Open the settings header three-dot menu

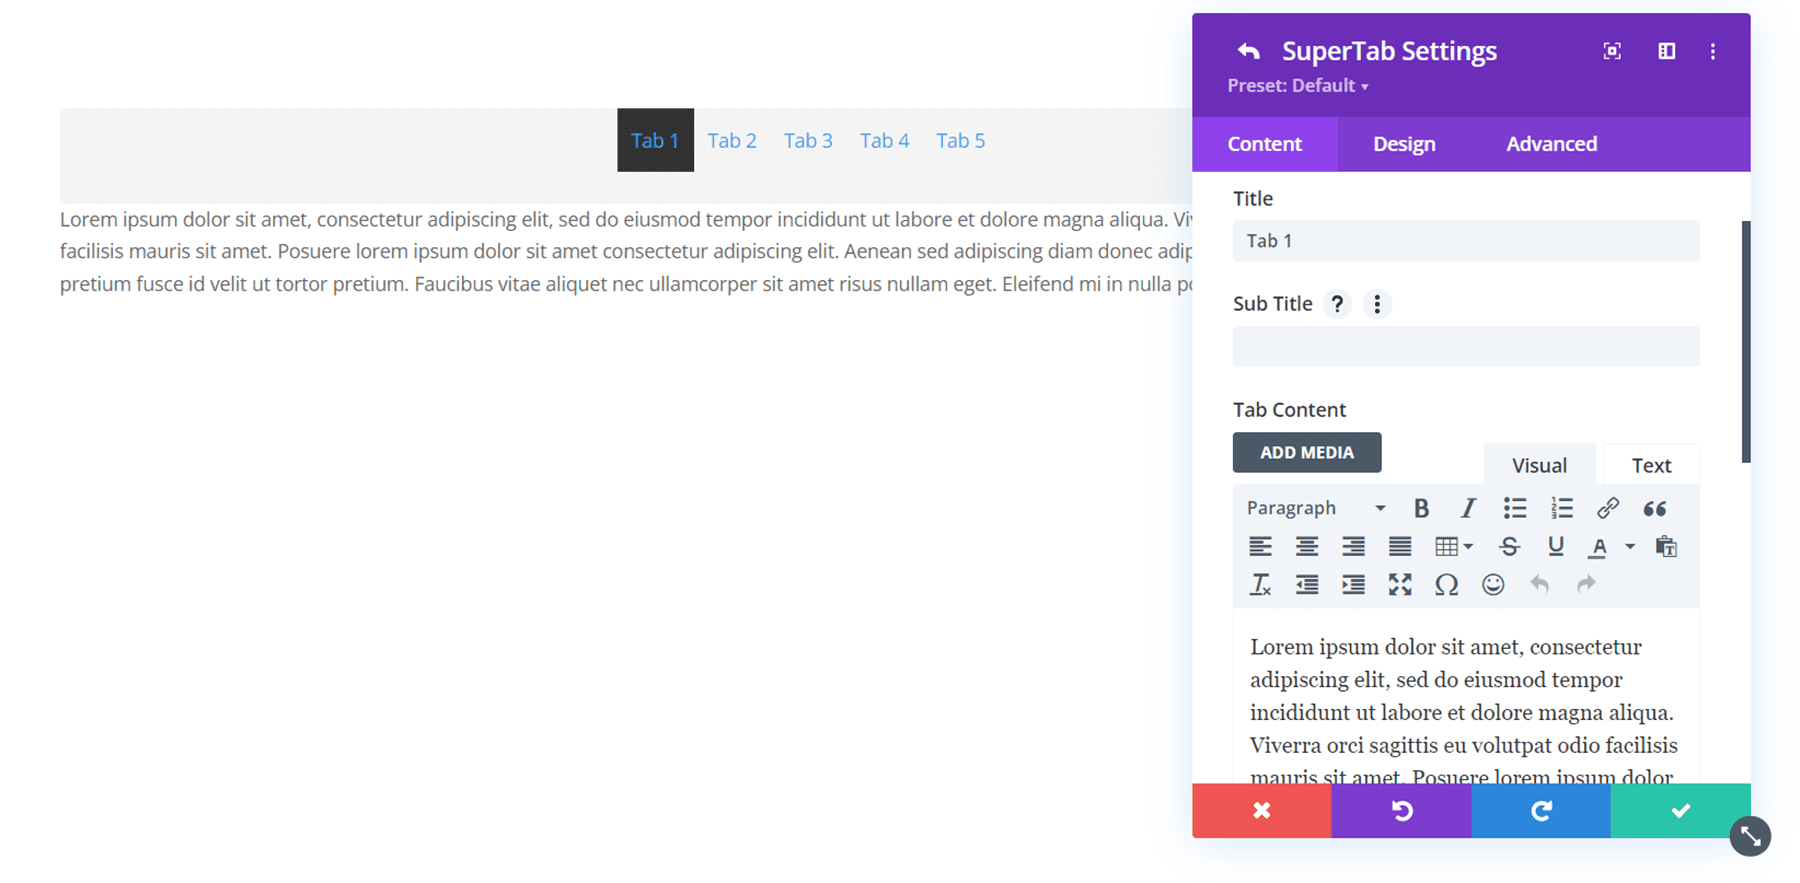[x=1712, y=51]
